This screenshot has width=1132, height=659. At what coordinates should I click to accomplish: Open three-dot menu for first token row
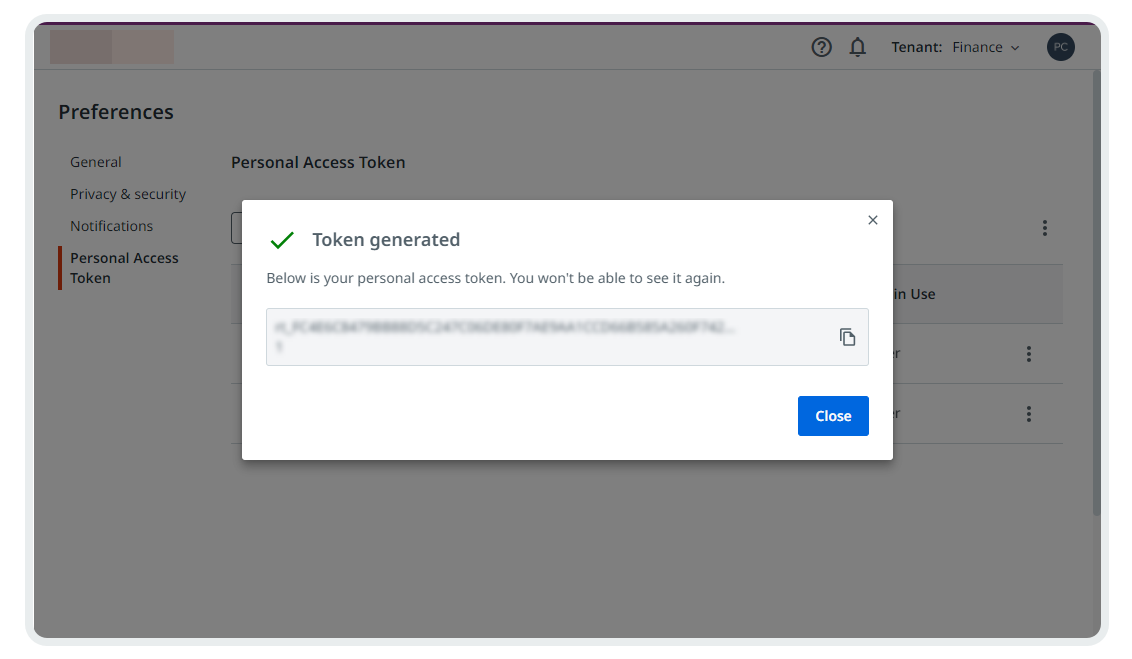coord(1028,354)
